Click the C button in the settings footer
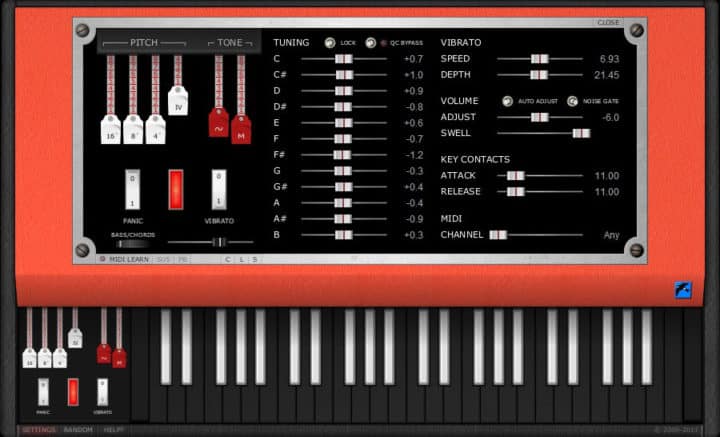Viewport: 720px width, 437px height. [228, 259]
